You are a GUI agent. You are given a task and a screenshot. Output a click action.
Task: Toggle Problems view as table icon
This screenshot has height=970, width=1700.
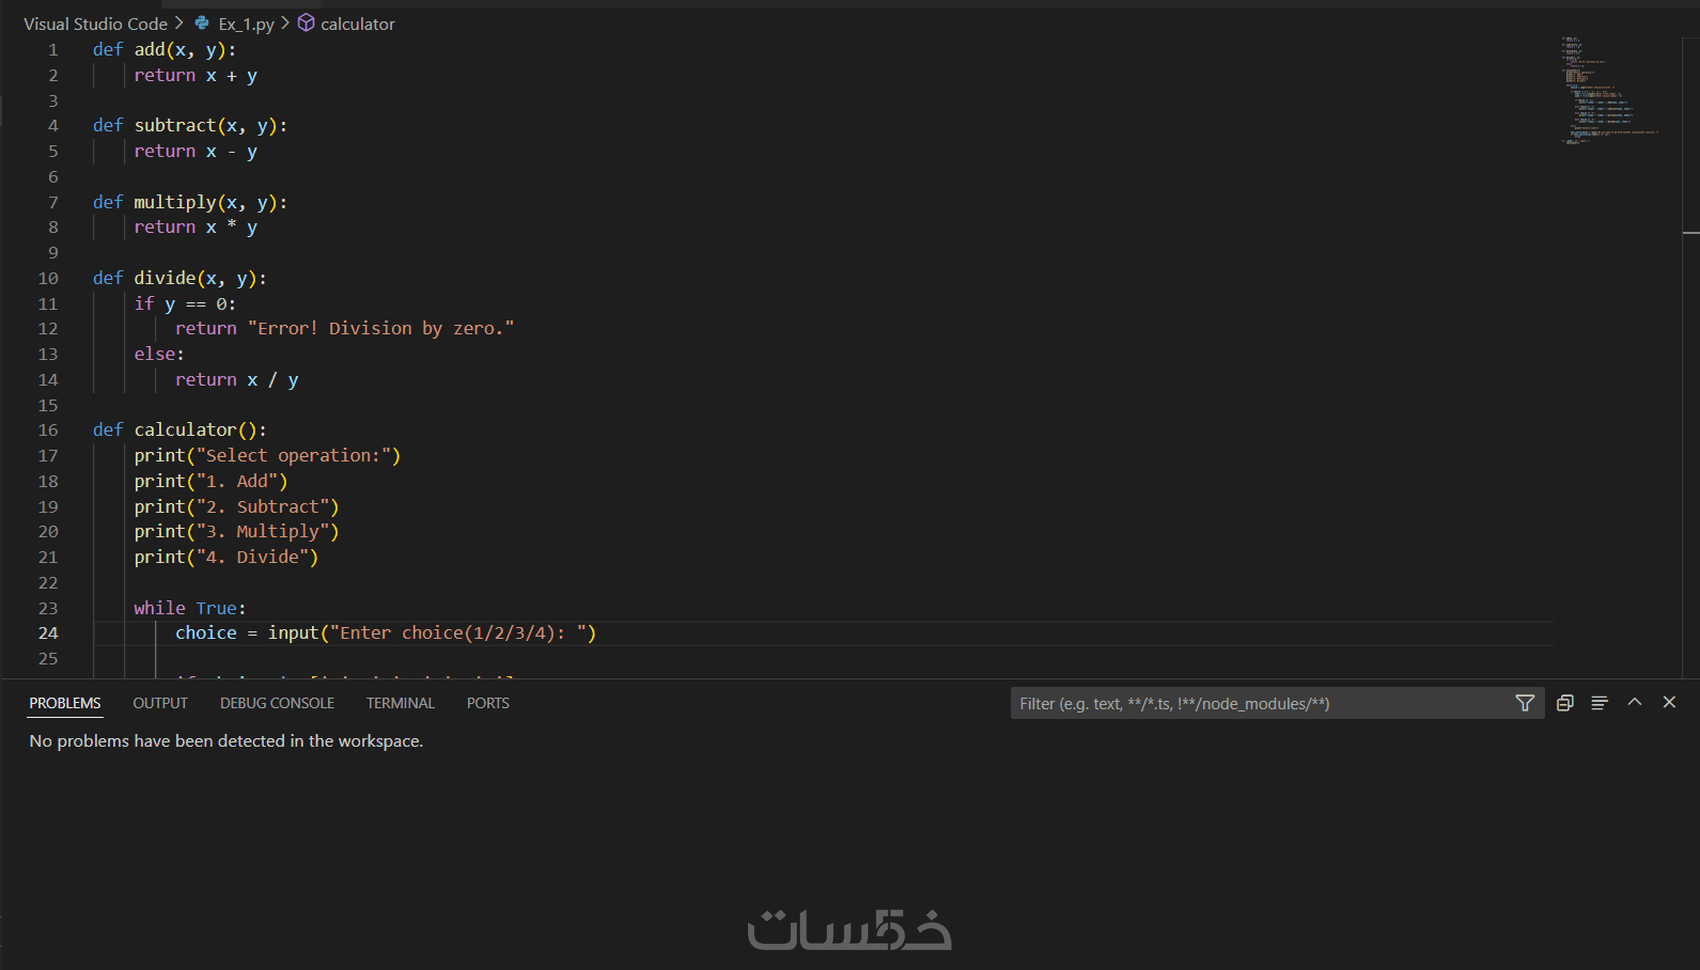tap(1599, 703)
